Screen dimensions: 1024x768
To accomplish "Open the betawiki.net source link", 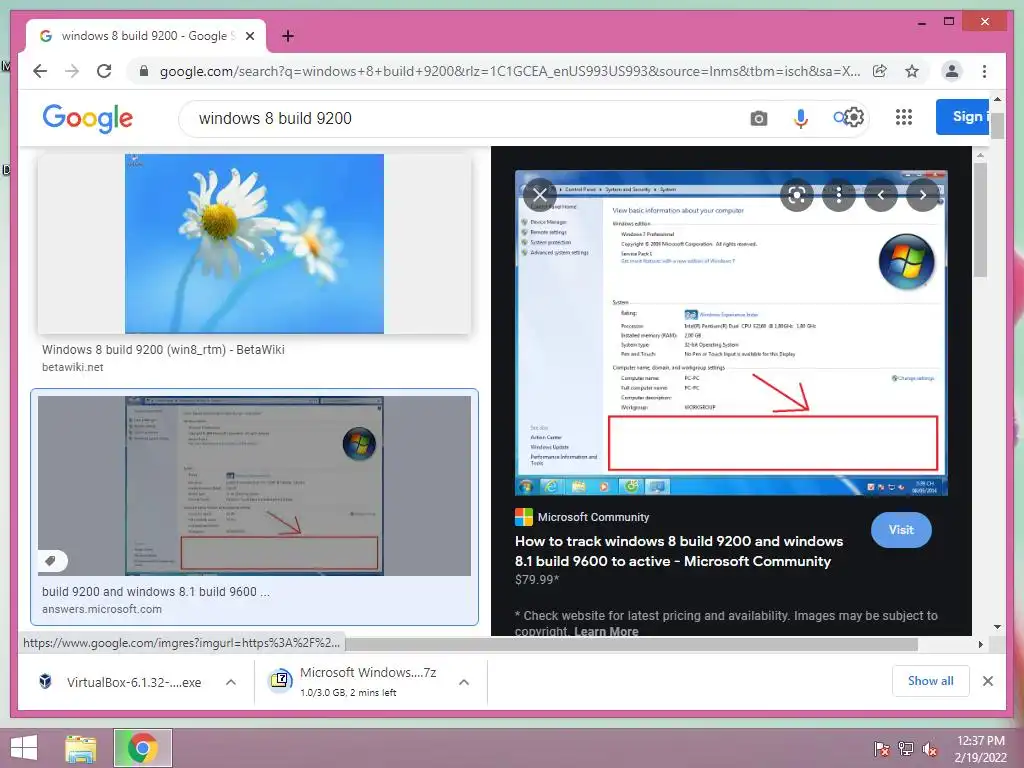I will tap(72, 367).
